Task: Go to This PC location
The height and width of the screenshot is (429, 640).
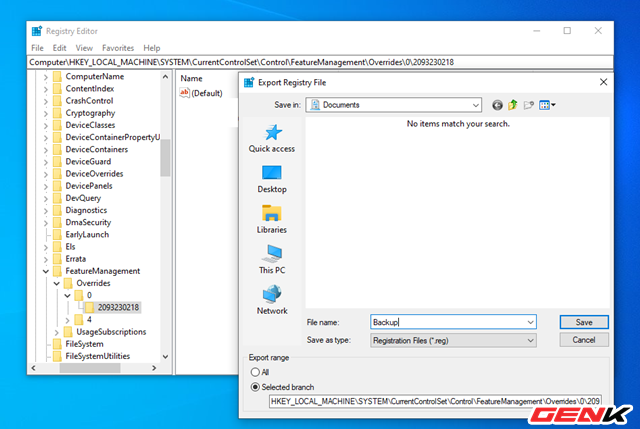Action: pyautogui.click(x=272, y=260)
